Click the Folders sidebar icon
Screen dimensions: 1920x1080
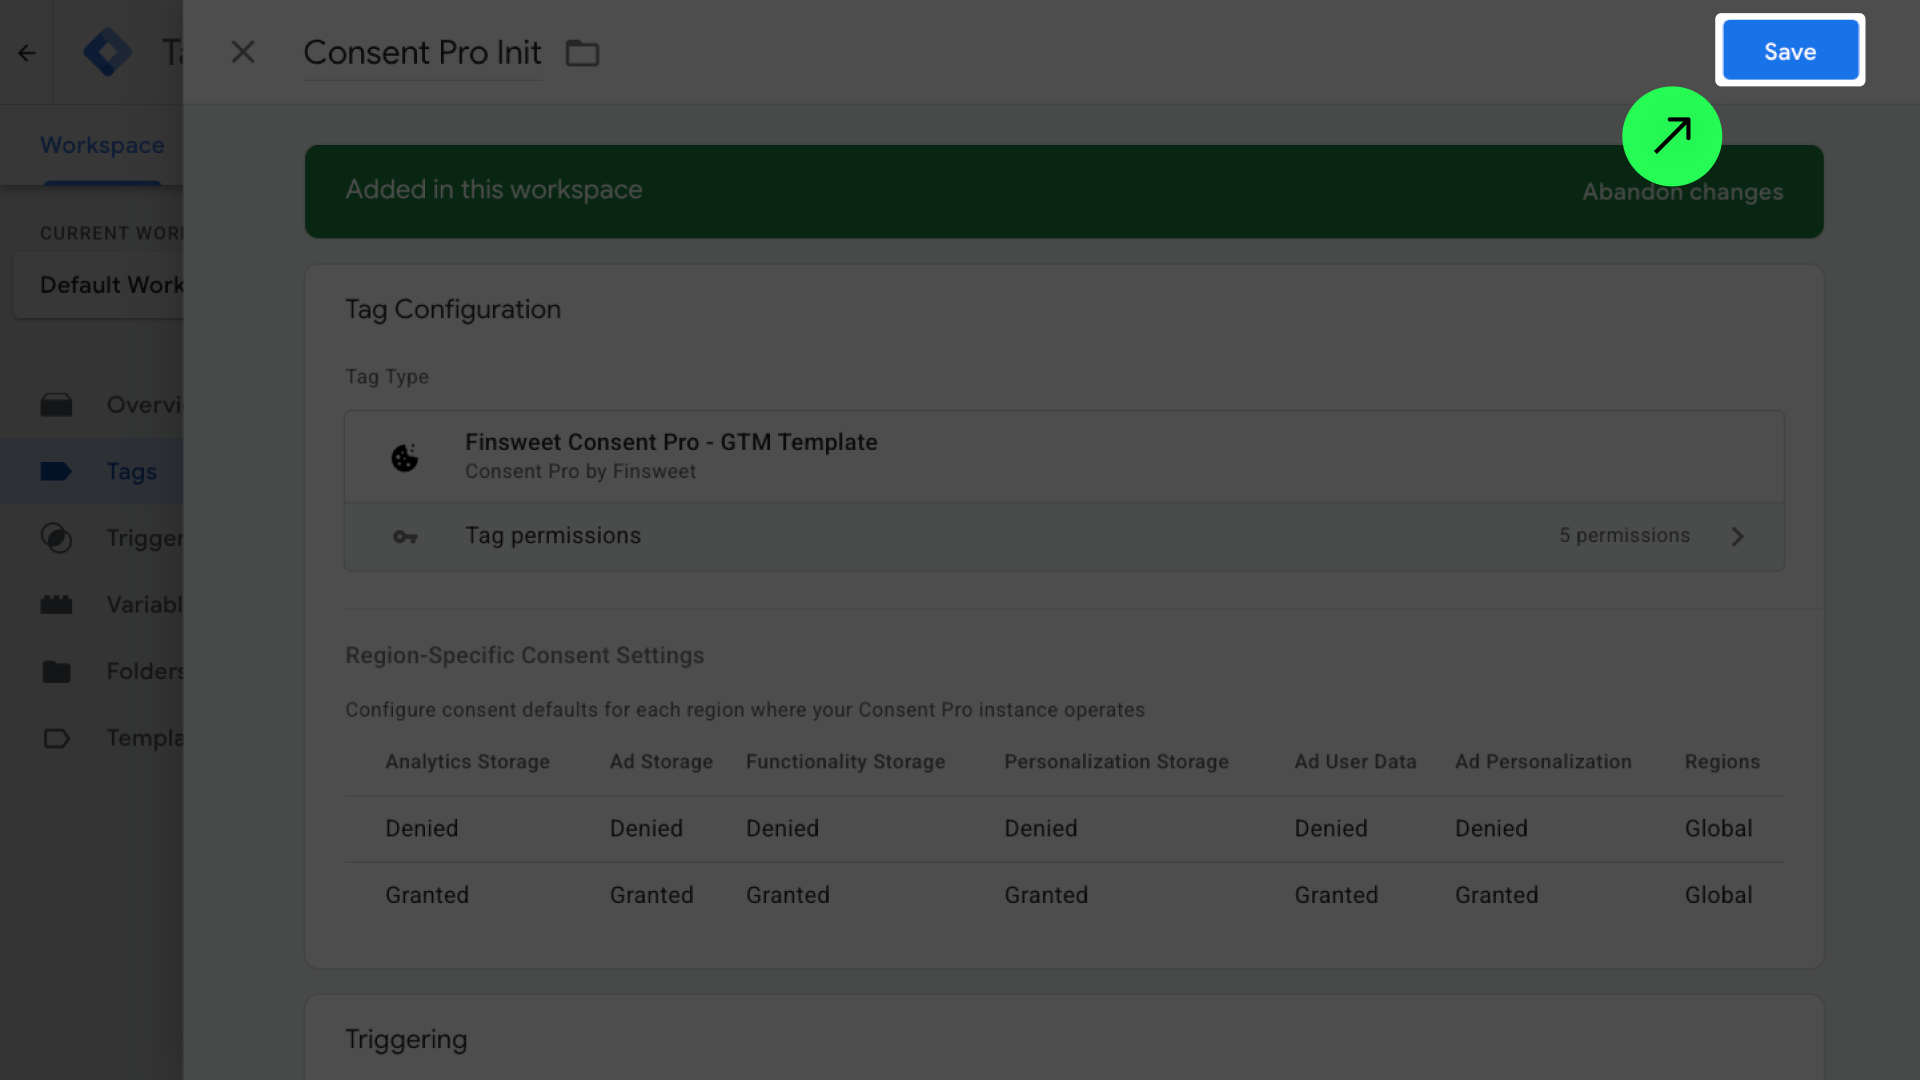click(x=56, y=671)
